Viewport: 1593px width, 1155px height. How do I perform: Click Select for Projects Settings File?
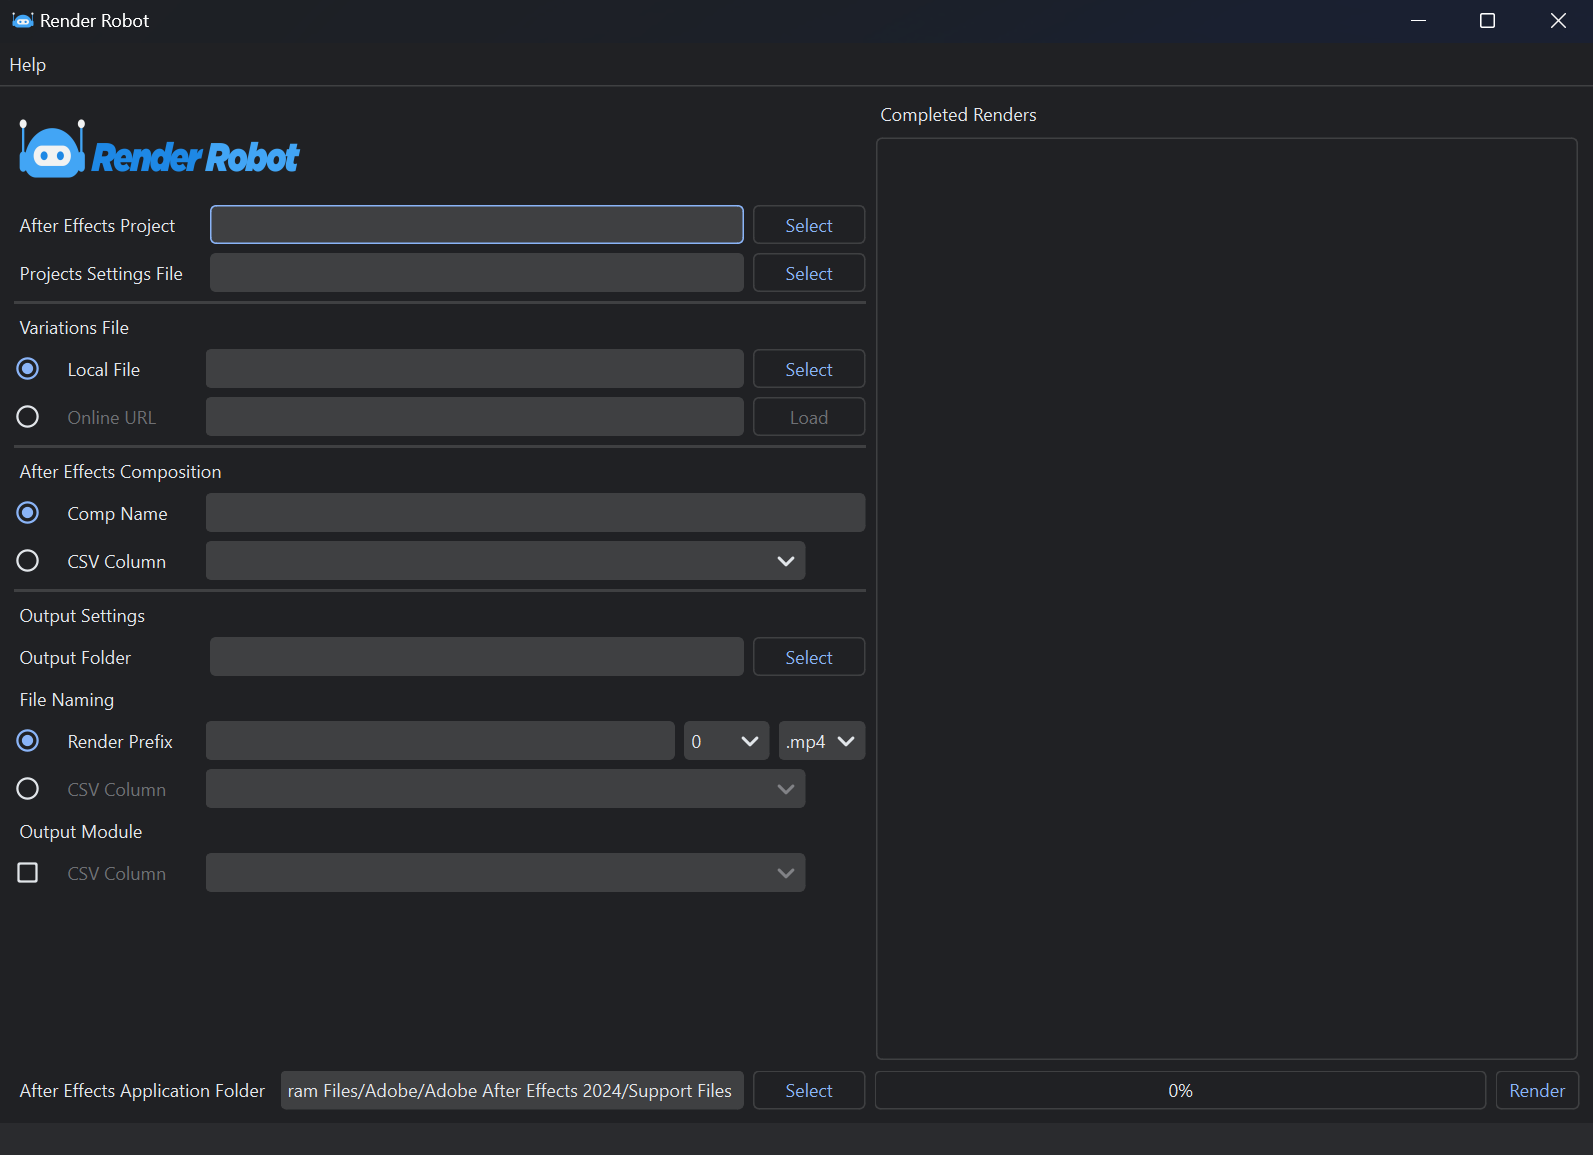pyautogui.click(x=809, y=273)
